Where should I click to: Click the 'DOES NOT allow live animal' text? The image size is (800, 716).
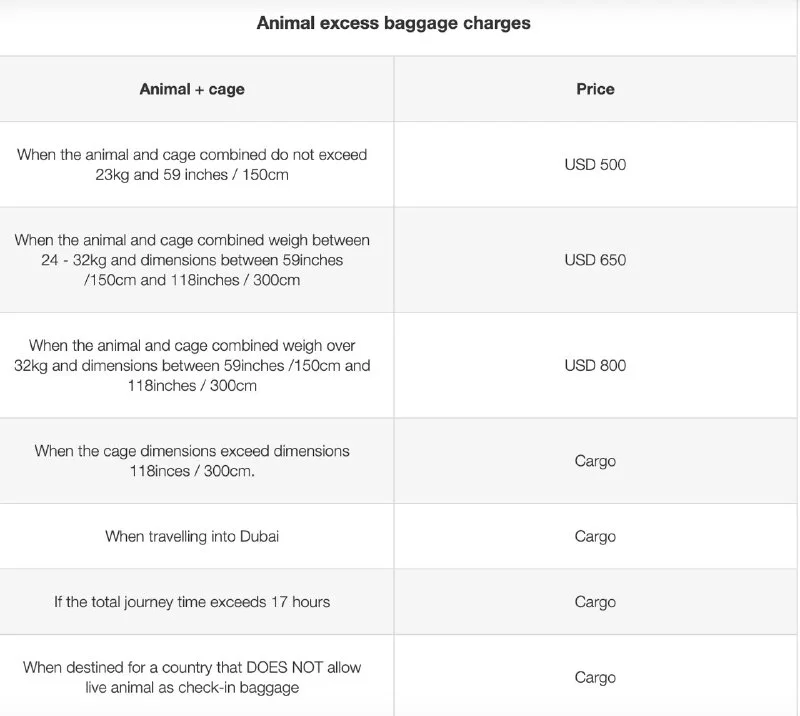[192, 667]
